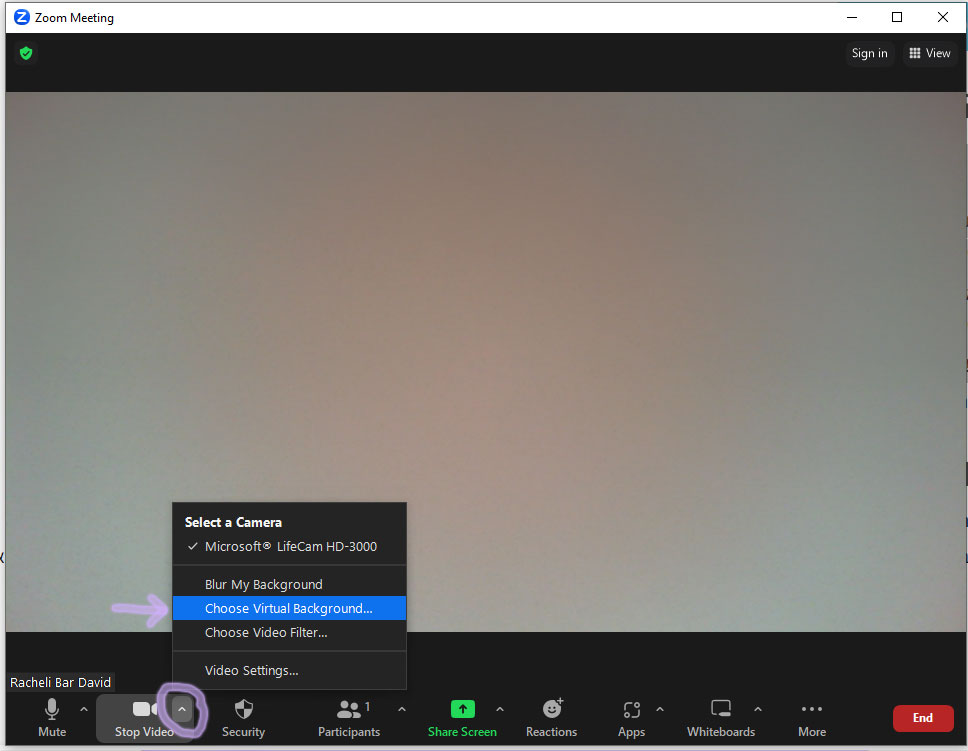This screenshot has height=751, width=968.
Task: Open the More options menu
Action: pyautogui.click(x=812, y=718)
